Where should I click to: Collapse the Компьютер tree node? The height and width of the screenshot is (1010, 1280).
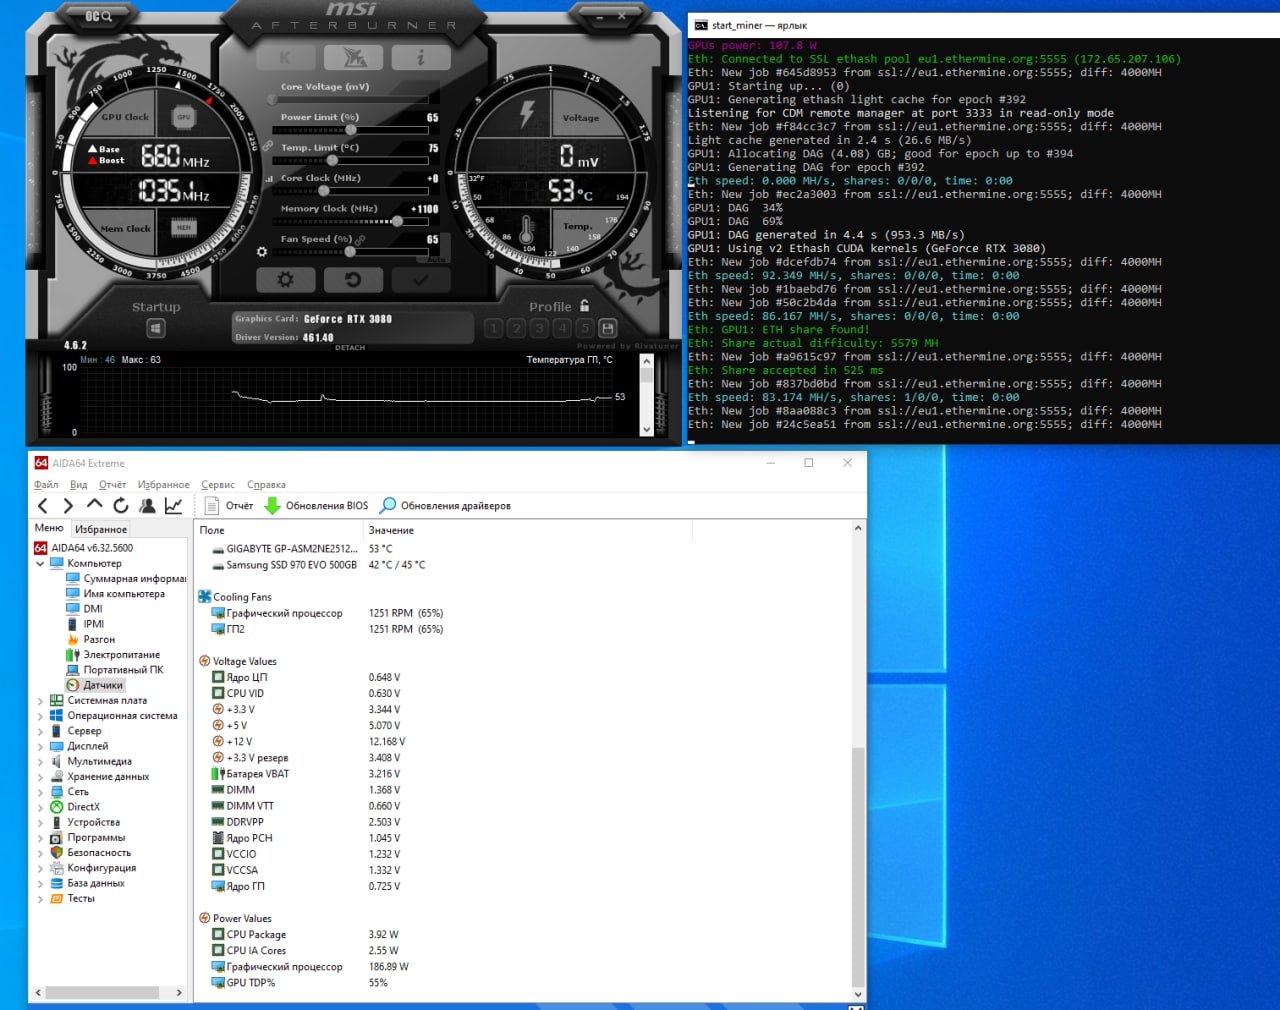click(x=40, y=564)
